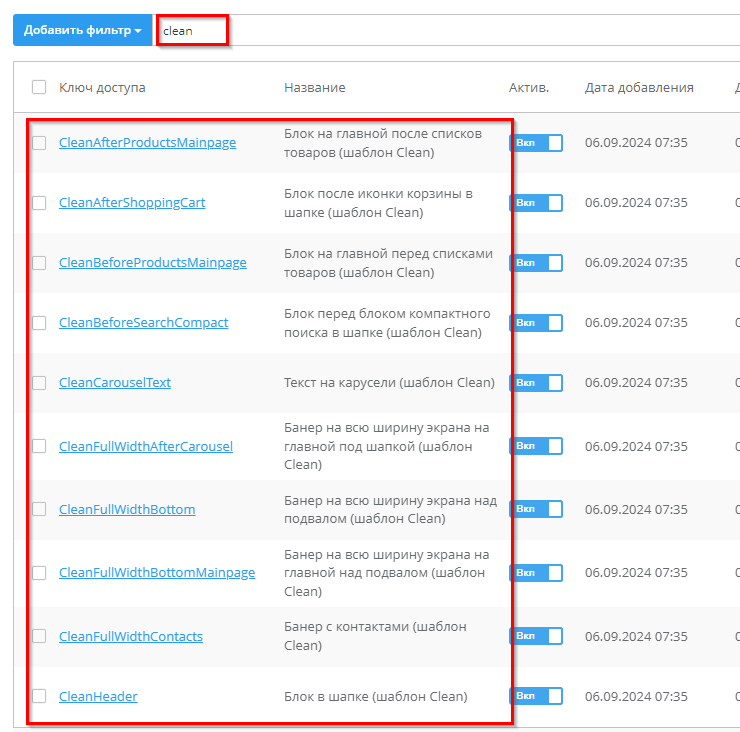This screenshot has height=732, width=740.
Task: Switch off the CleanFullWidthContacts active toggle
Action: coord(536,636)
